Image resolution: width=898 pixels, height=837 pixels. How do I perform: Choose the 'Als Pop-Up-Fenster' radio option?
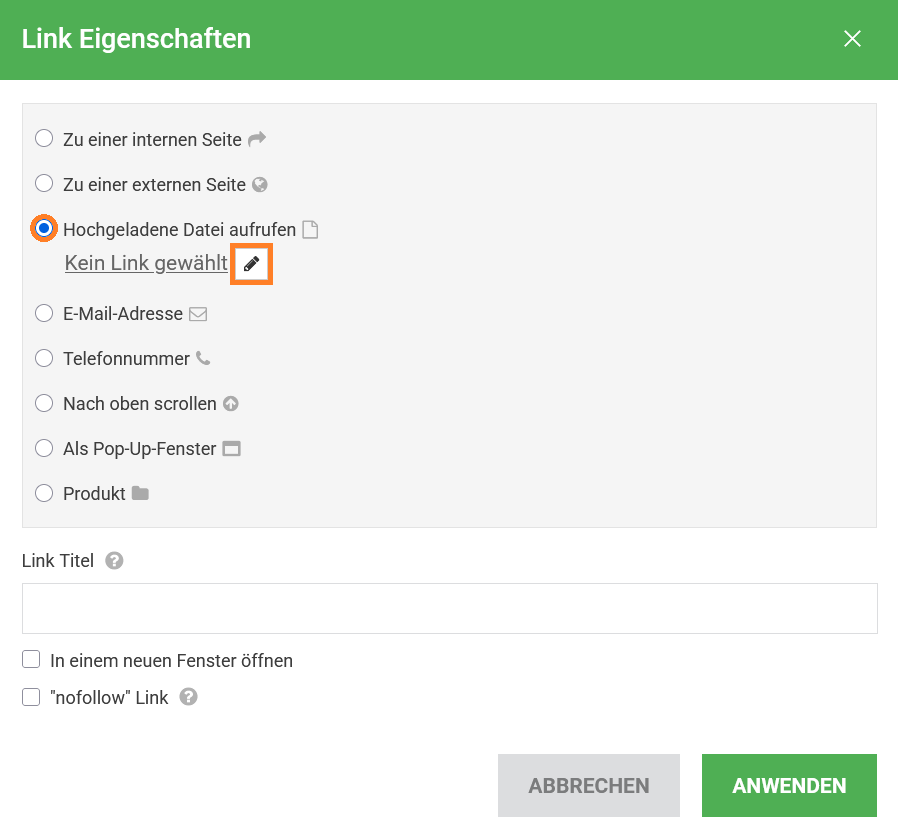[x=44, y=449]
